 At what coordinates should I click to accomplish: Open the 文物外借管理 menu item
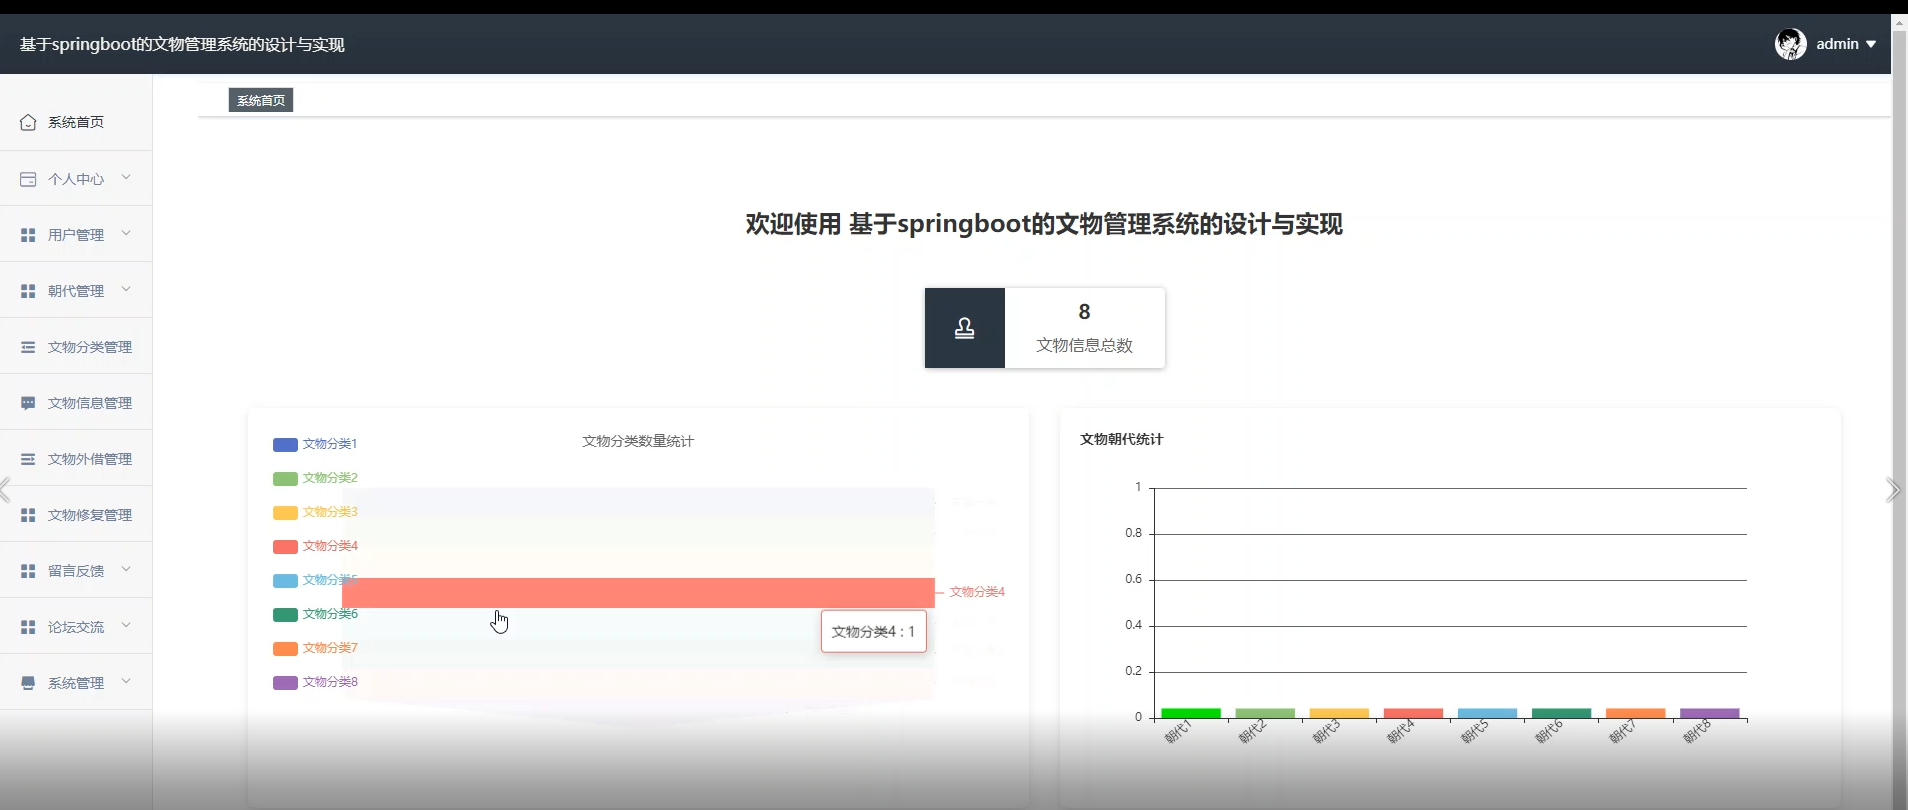pos(76,459)
